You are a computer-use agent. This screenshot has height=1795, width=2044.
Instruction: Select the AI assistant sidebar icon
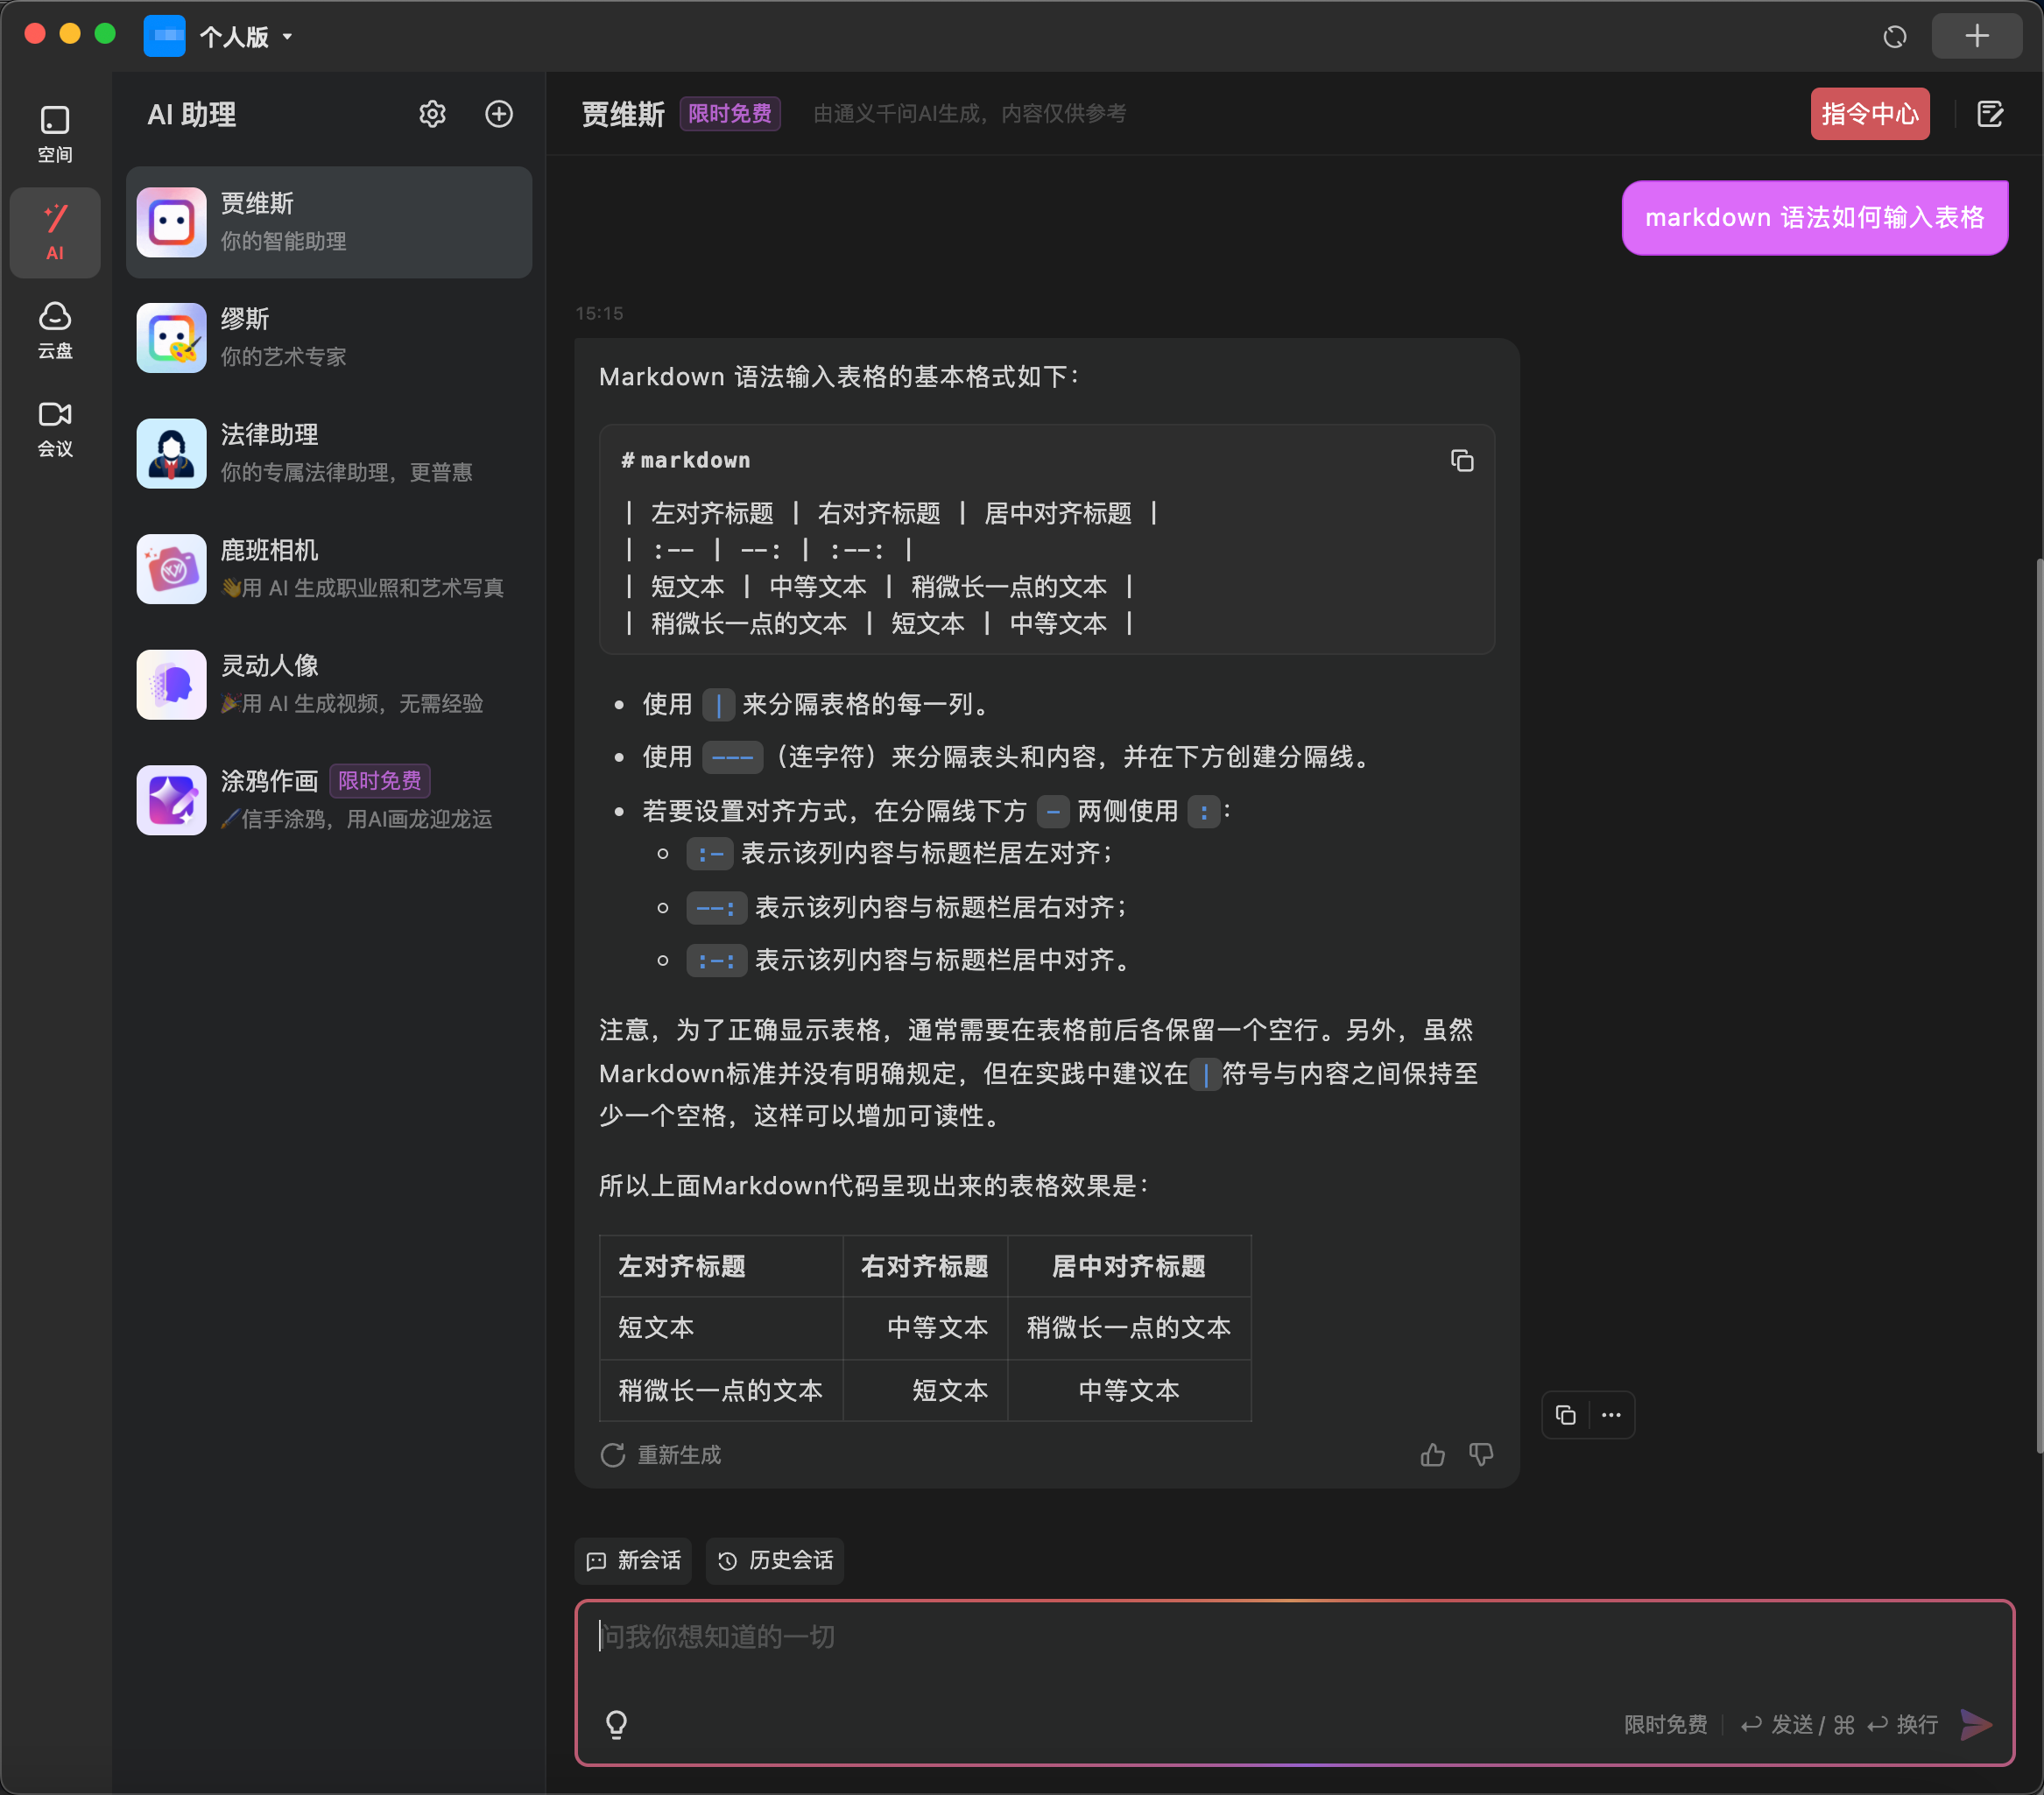(55, 232)
